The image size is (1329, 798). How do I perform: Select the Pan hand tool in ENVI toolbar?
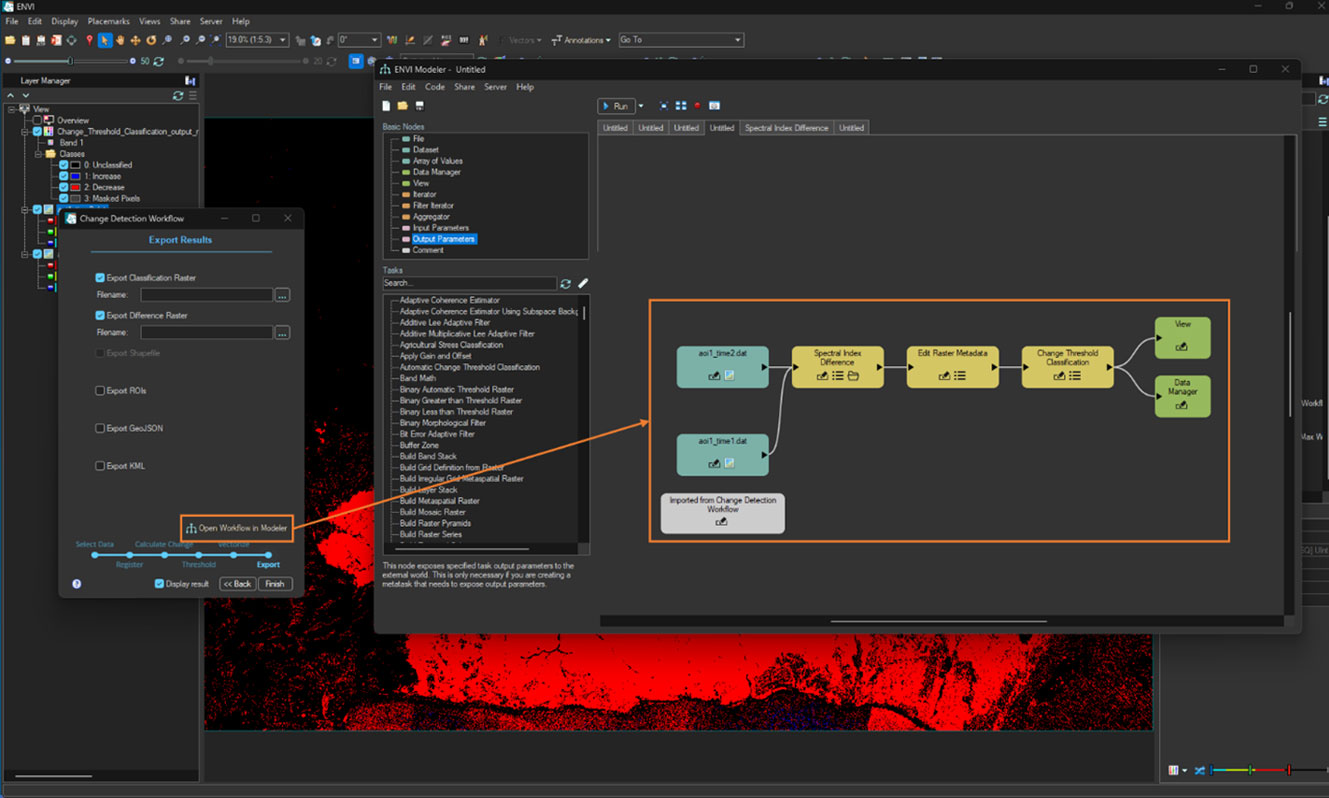pyautogui.click(x=120, y=40)
